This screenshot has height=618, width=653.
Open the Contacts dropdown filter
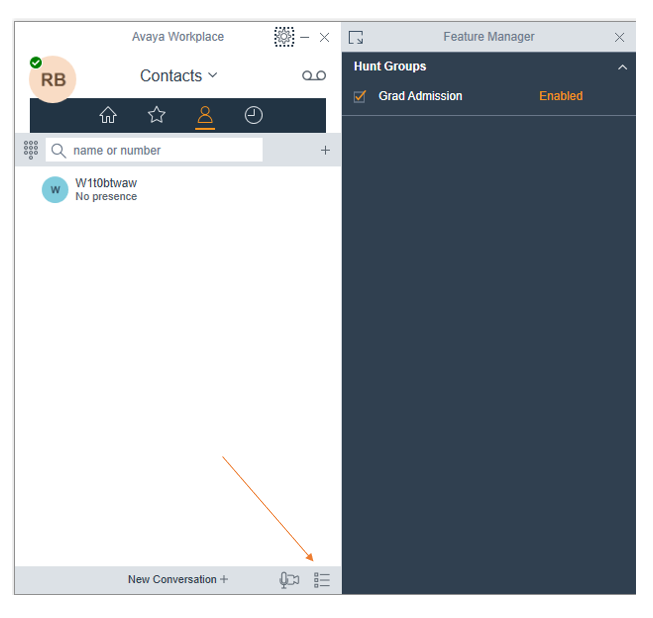coord(179,76)
